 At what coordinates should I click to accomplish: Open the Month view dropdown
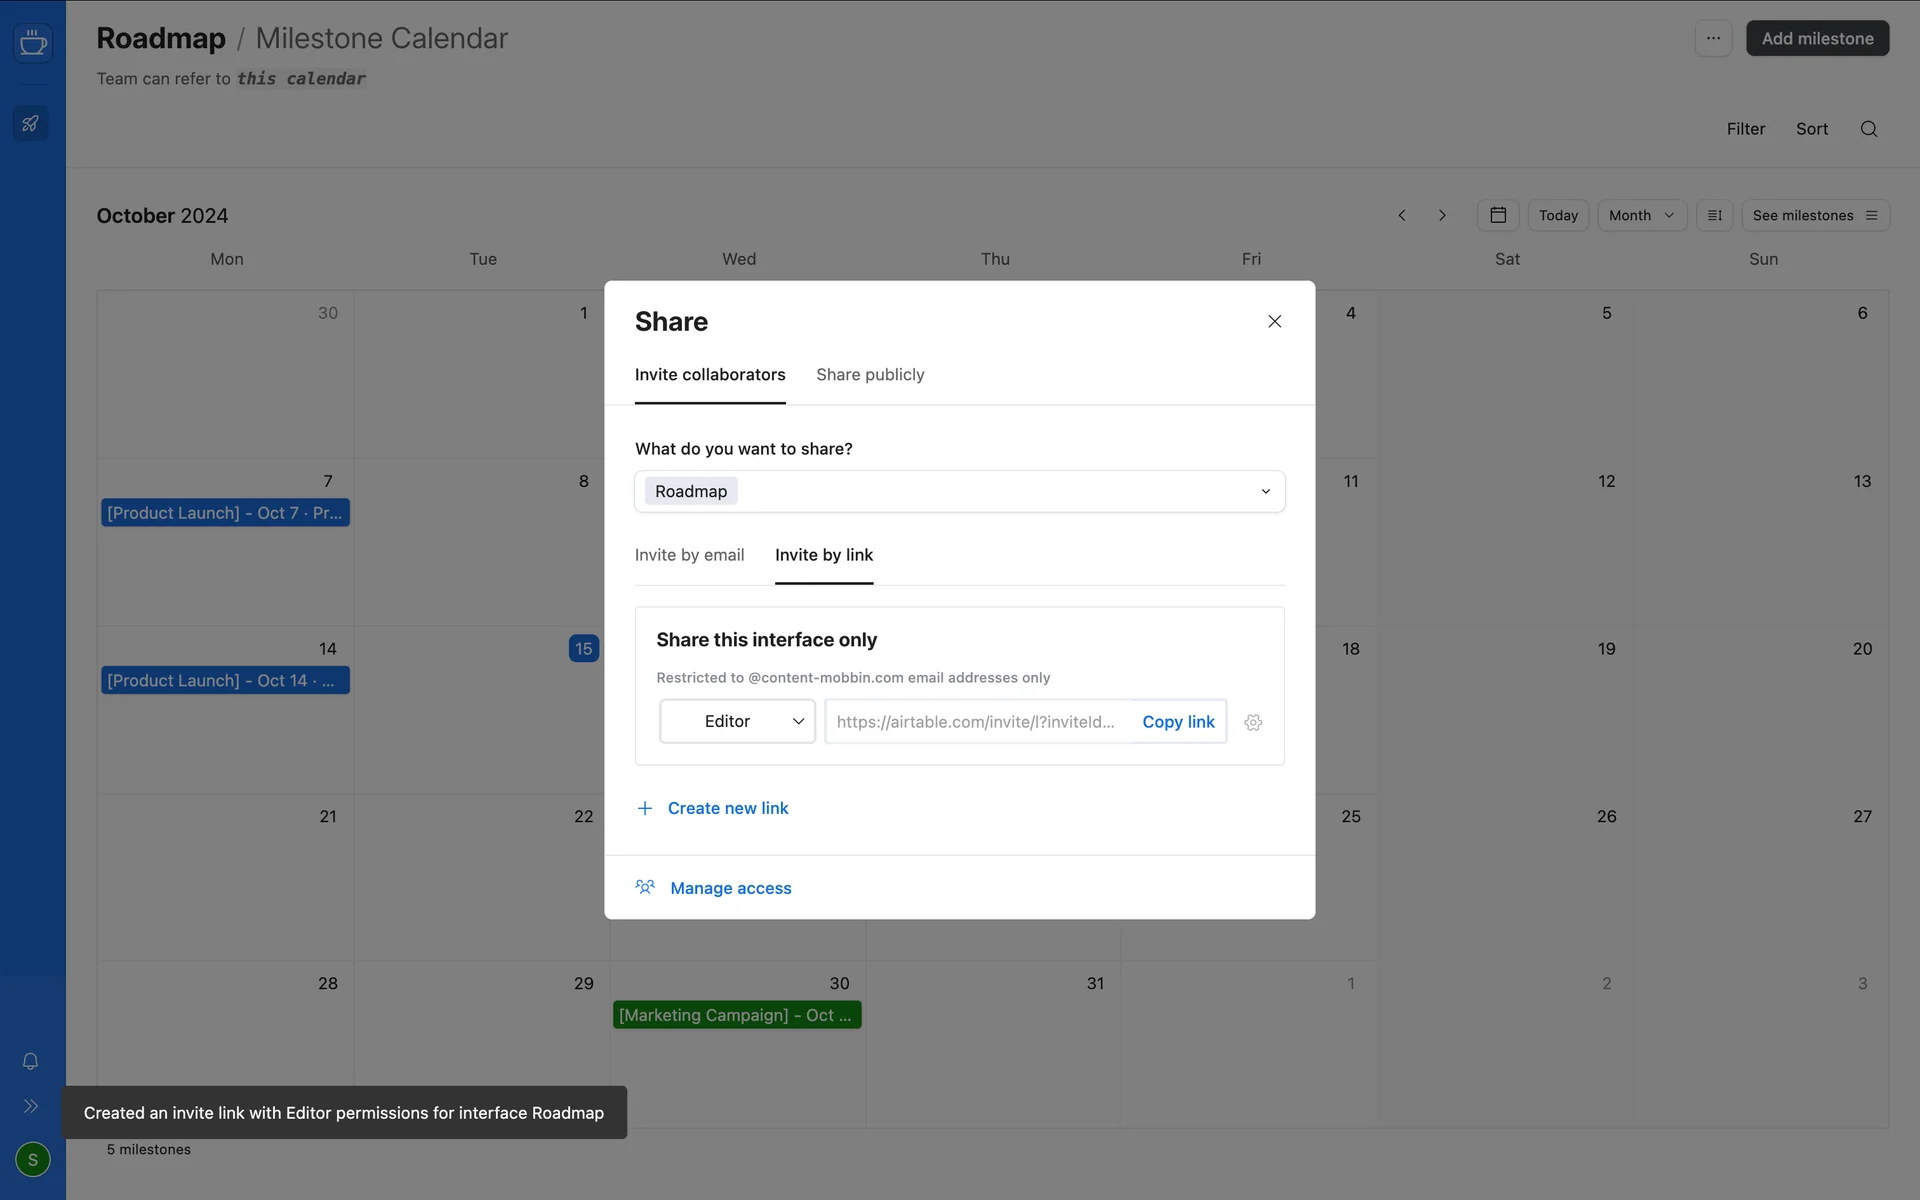tap(1641, 216)
